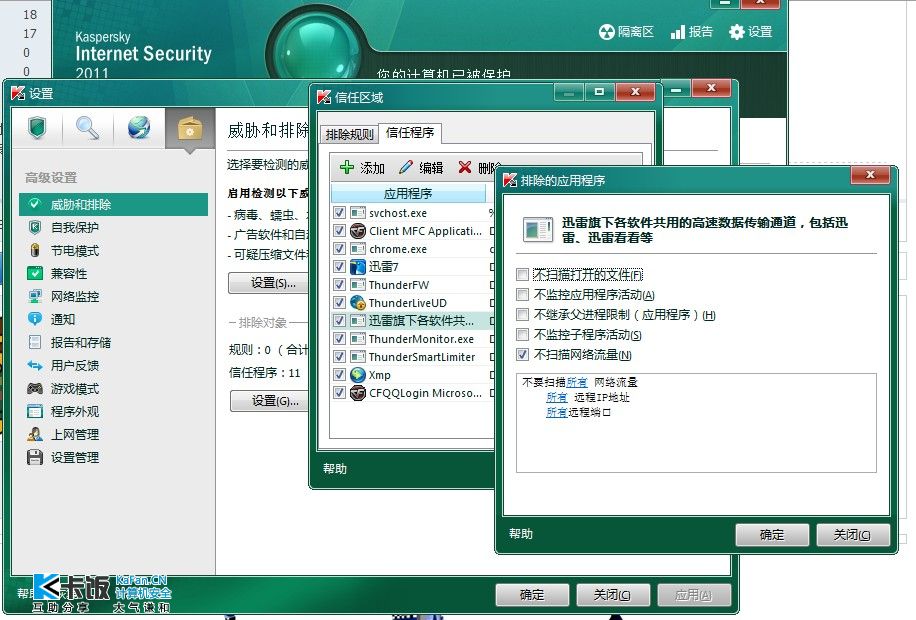Open the yellow box advanced settings section
This screenshot has width=916, height=620.
point(189,129)
